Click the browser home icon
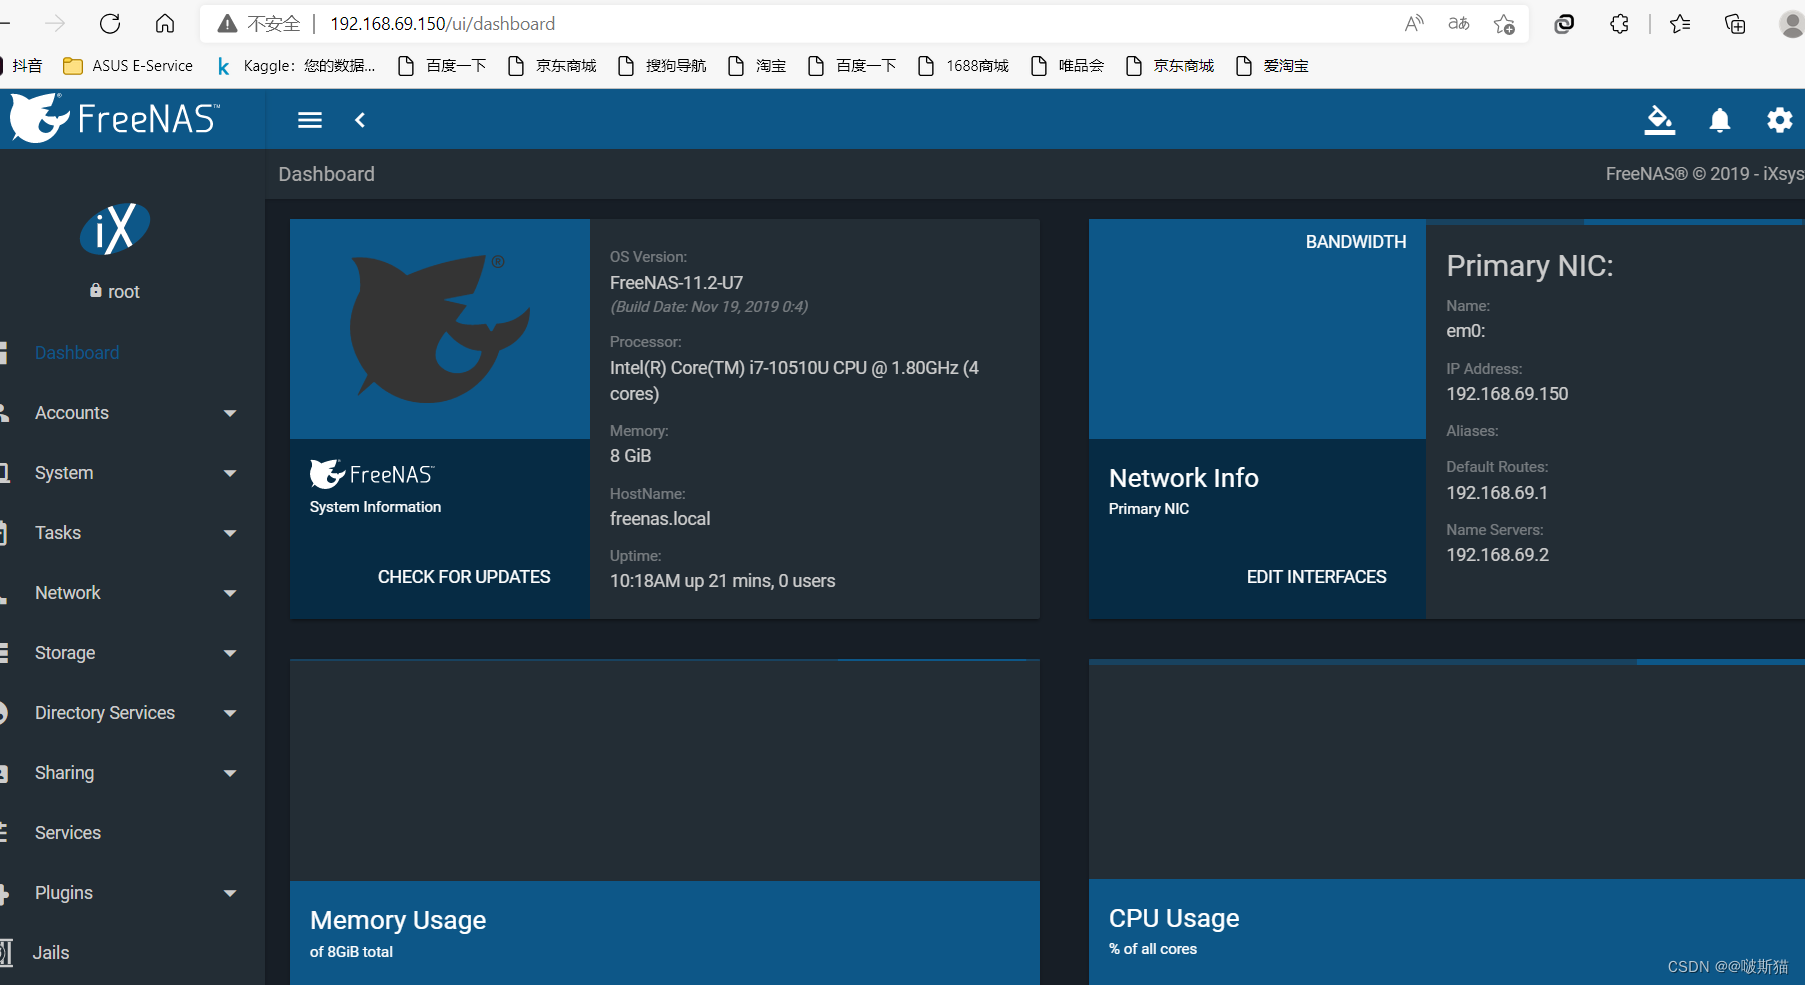Viewport: 1805px width, 985px height. (164, 23)
